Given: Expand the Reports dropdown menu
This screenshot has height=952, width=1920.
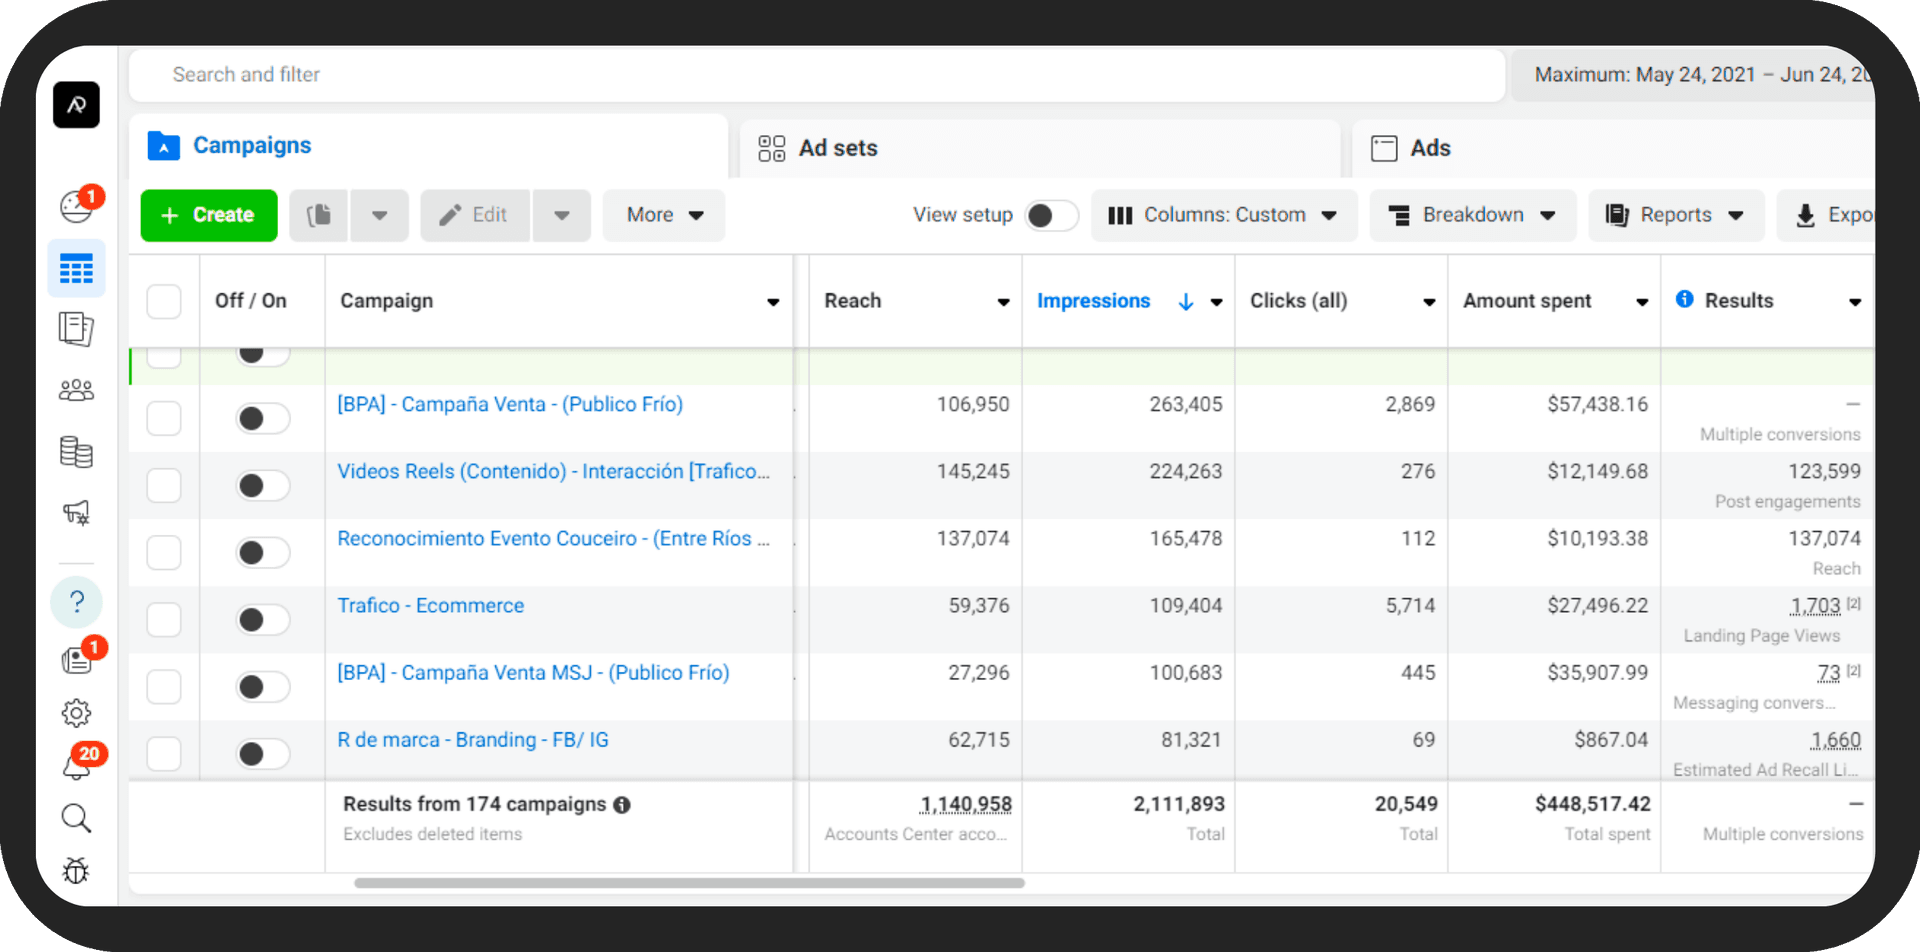Looking at the screenshot, I should tap(1675, 215).
